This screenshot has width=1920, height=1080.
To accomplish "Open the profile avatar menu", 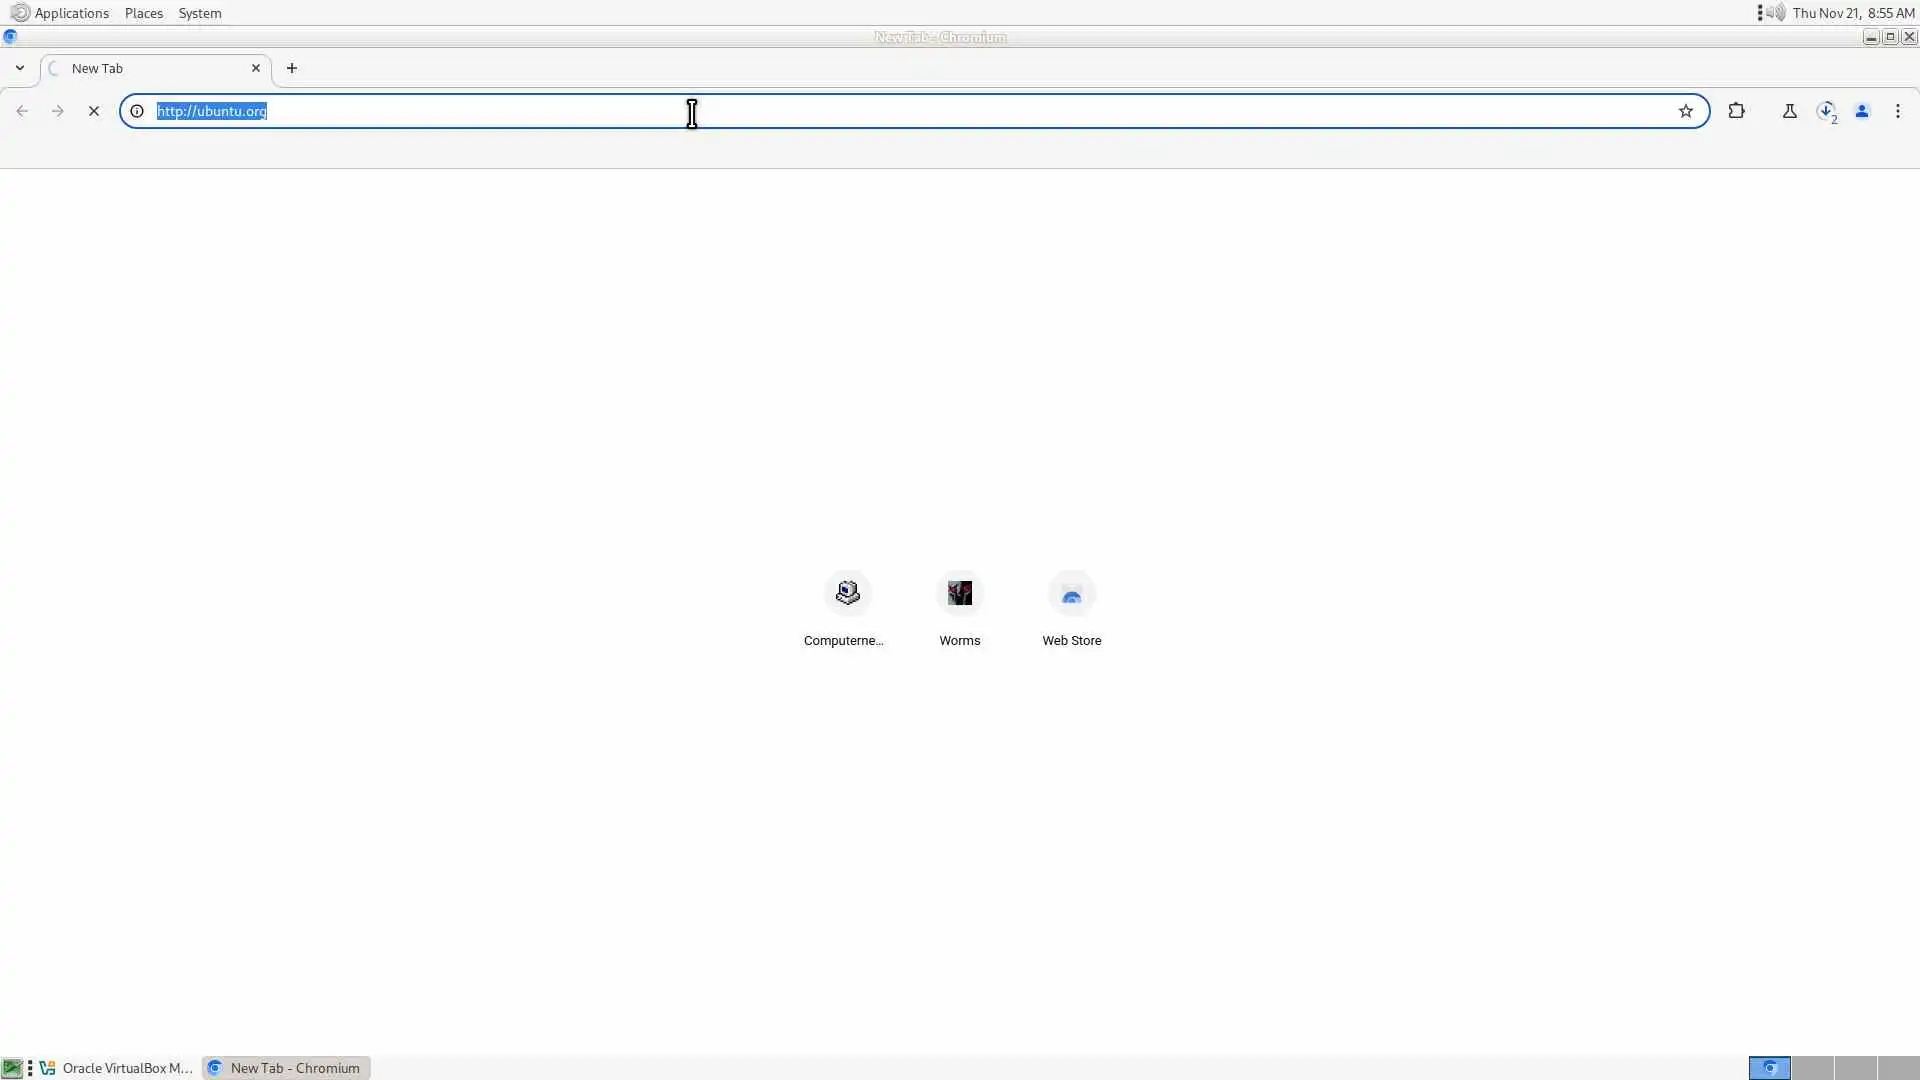I will coord(1862,111).
